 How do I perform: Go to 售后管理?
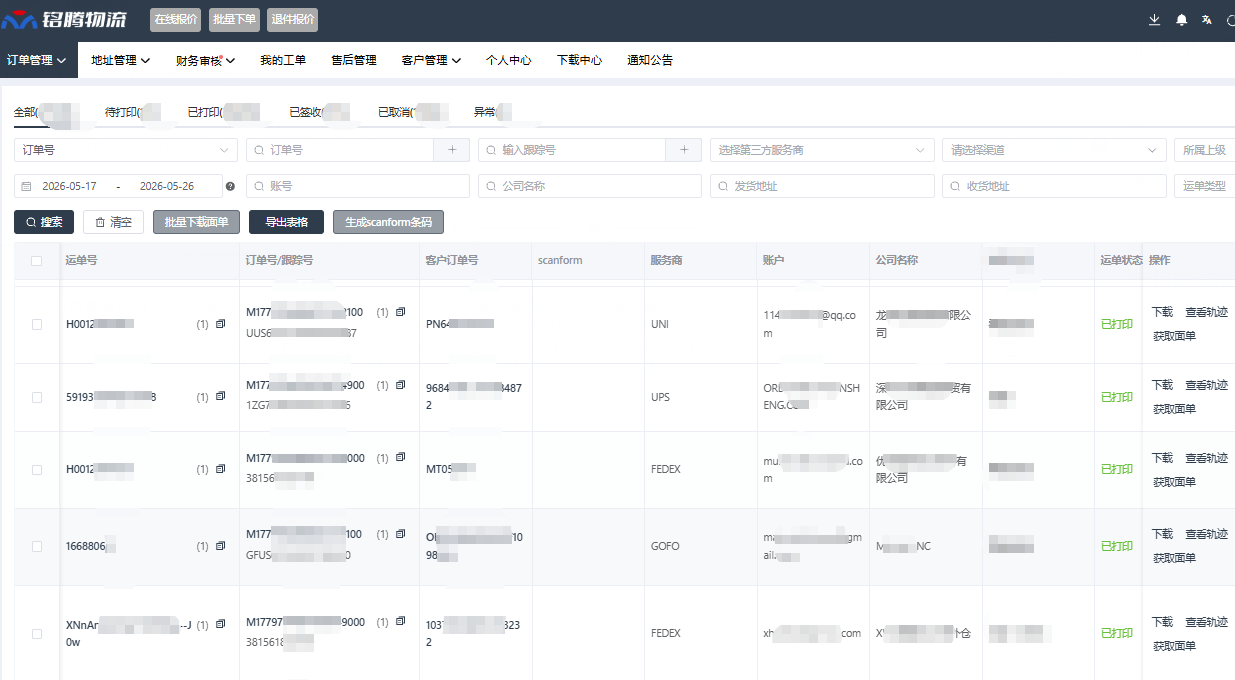354,60
